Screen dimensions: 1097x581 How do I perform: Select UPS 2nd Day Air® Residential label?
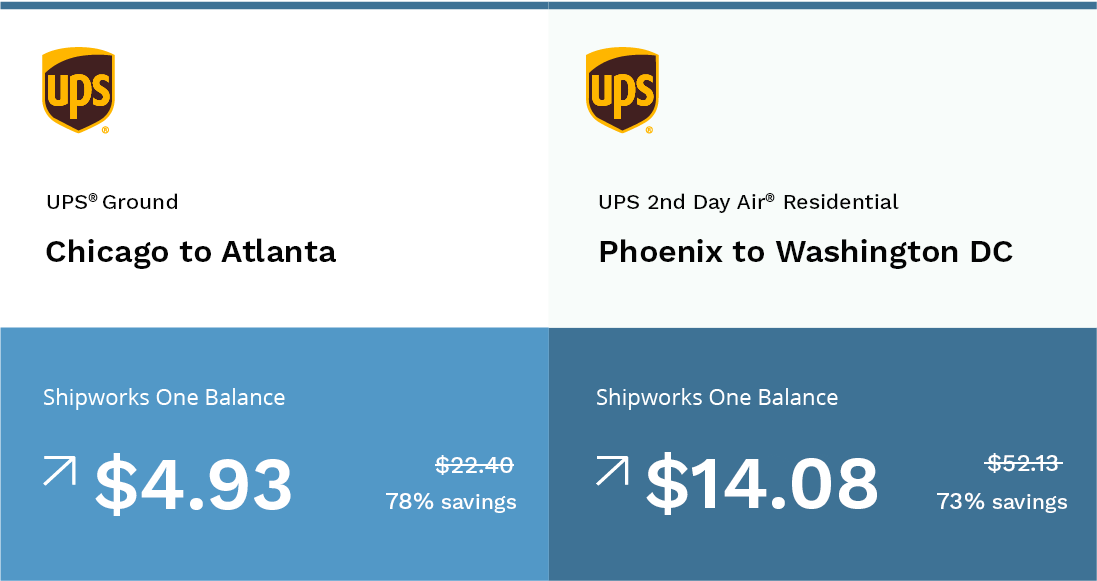tap(748, 202)
